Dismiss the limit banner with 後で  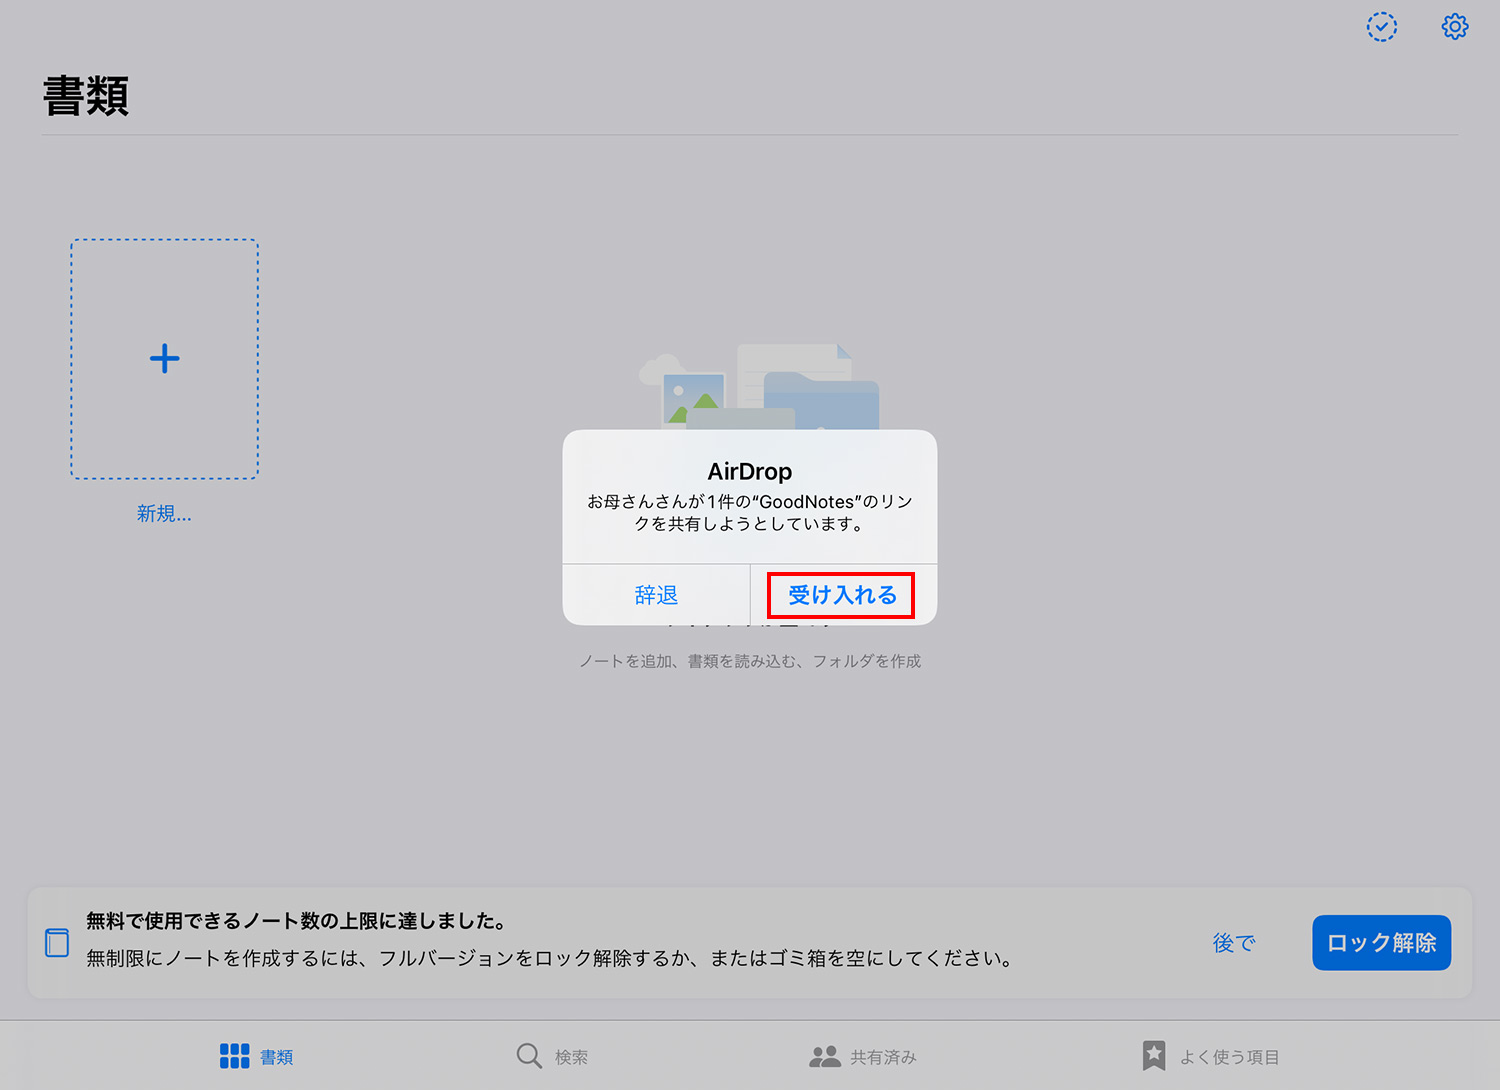[1234, 943]
